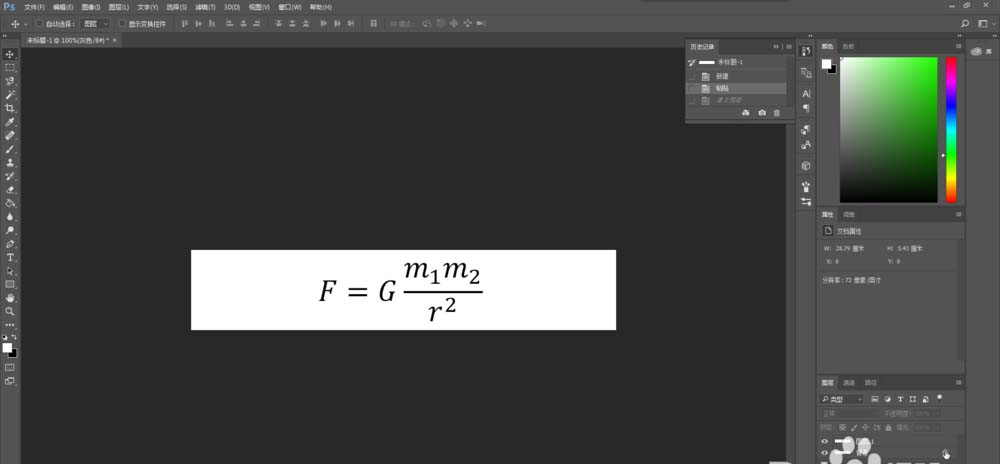Delete current state in History panel

tap(776, 113)
